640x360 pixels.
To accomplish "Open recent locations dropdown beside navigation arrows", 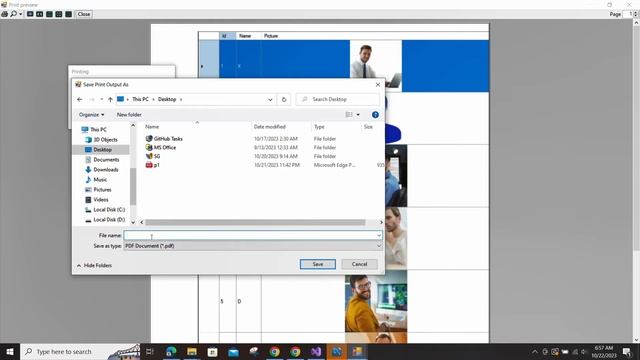I will click(102, 99).
